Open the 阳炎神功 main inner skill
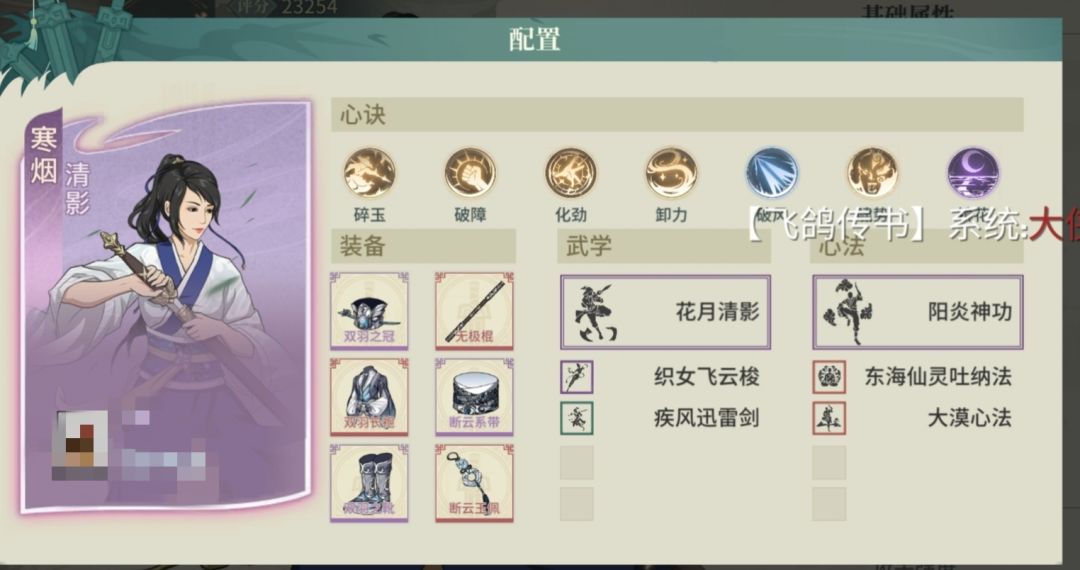1080x570 pixels. coord(918,312)
